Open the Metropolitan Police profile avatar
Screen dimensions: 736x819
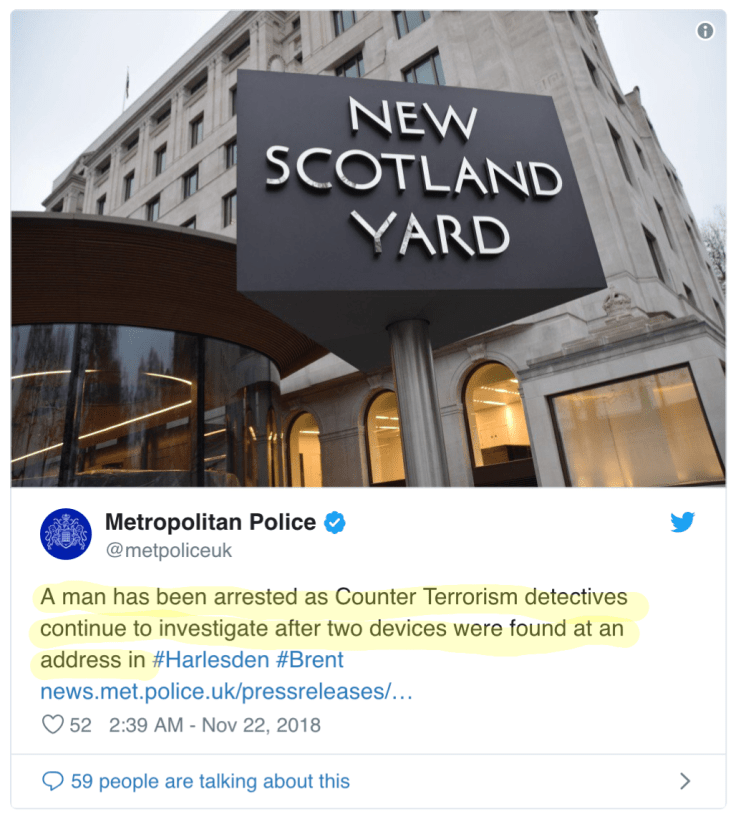(66, 534)
